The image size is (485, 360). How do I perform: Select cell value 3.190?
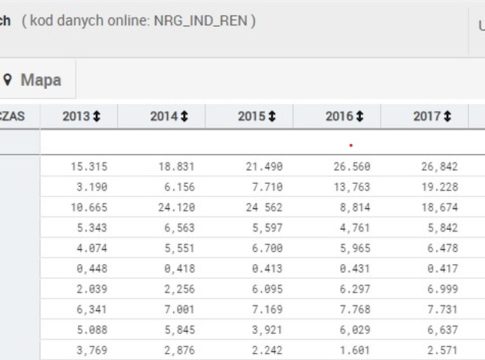pyautogui.click(x=92, y=187)
